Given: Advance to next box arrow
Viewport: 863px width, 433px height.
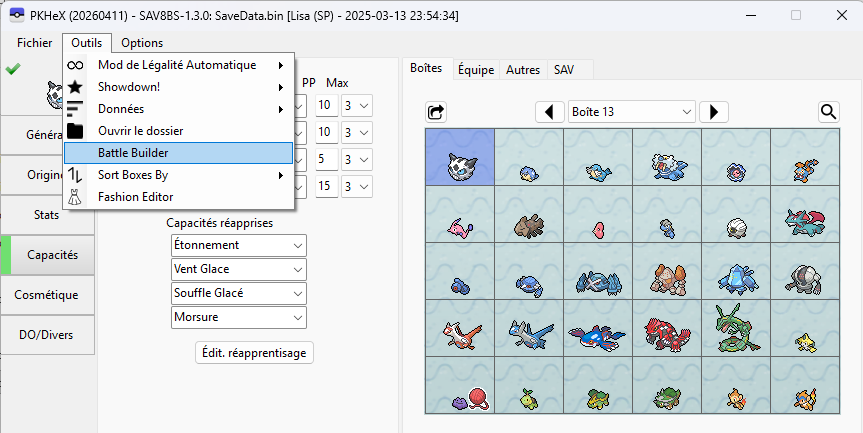Looking at the screenshot, I should point(714,112).
